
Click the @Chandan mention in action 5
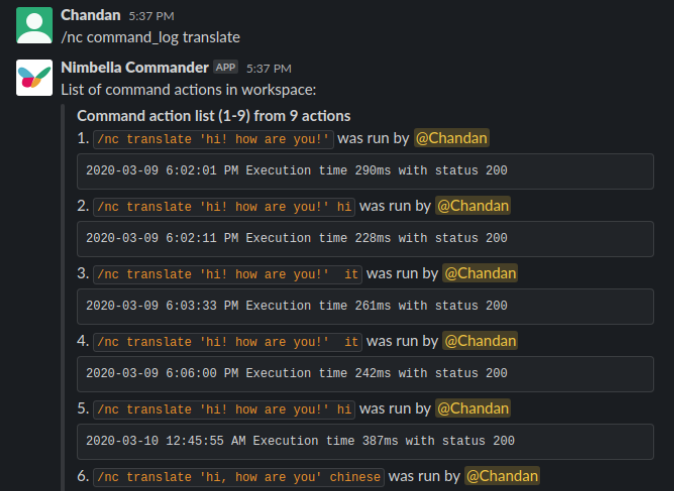click(473, 408)
